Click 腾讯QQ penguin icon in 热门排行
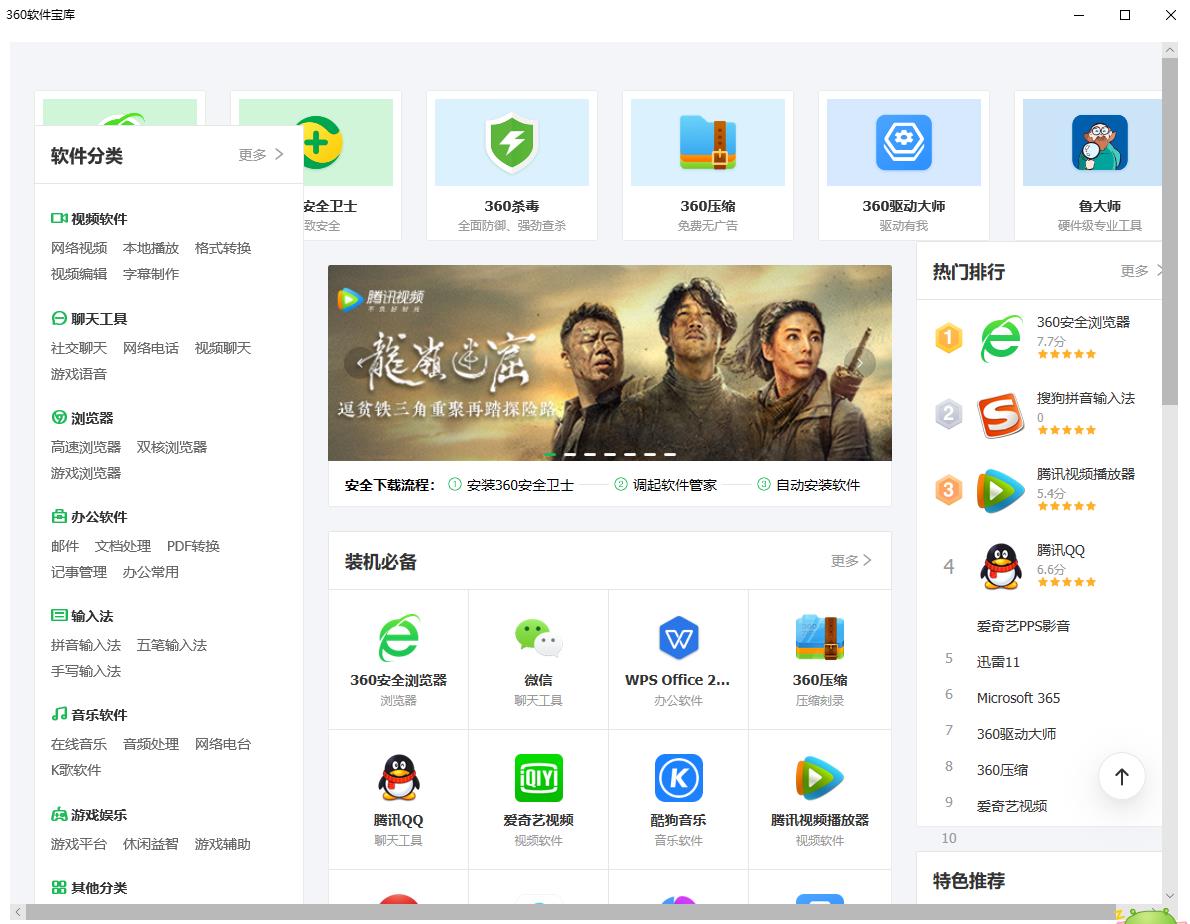Viewport: 1190px width, 924px height. [1001, 567]
